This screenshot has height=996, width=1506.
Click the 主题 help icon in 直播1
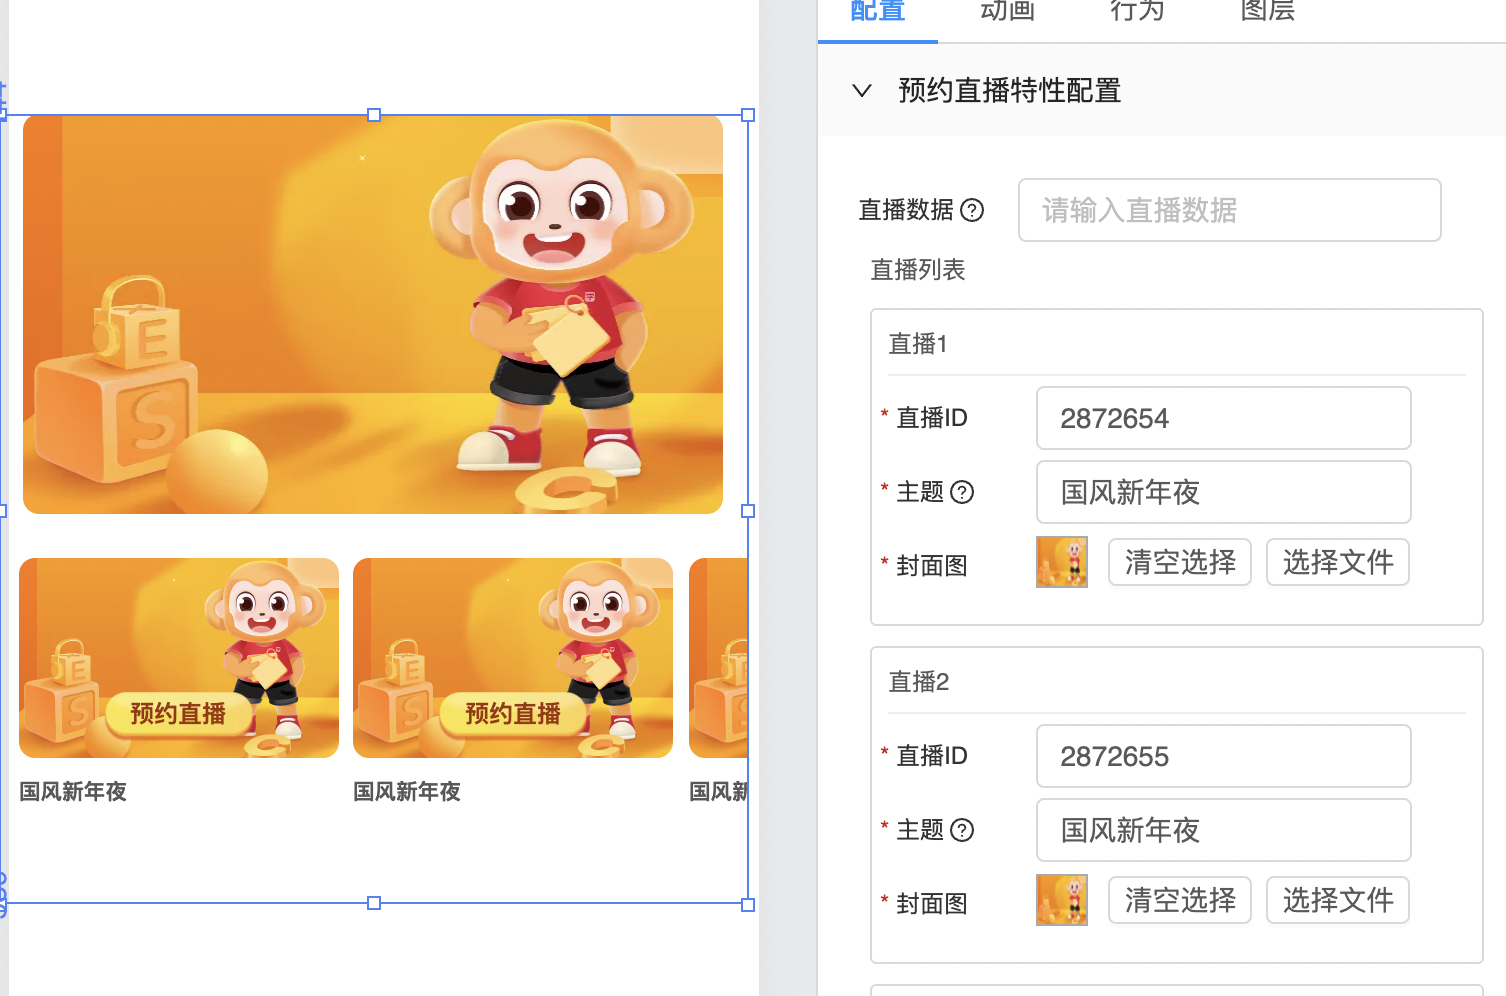click(x=962, y=492)
